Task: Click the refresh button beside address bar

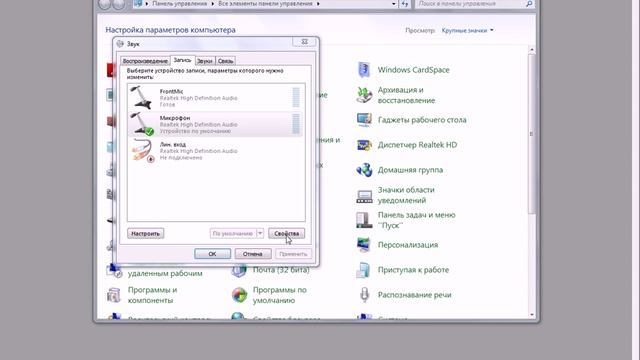Action: pos(404,4)
